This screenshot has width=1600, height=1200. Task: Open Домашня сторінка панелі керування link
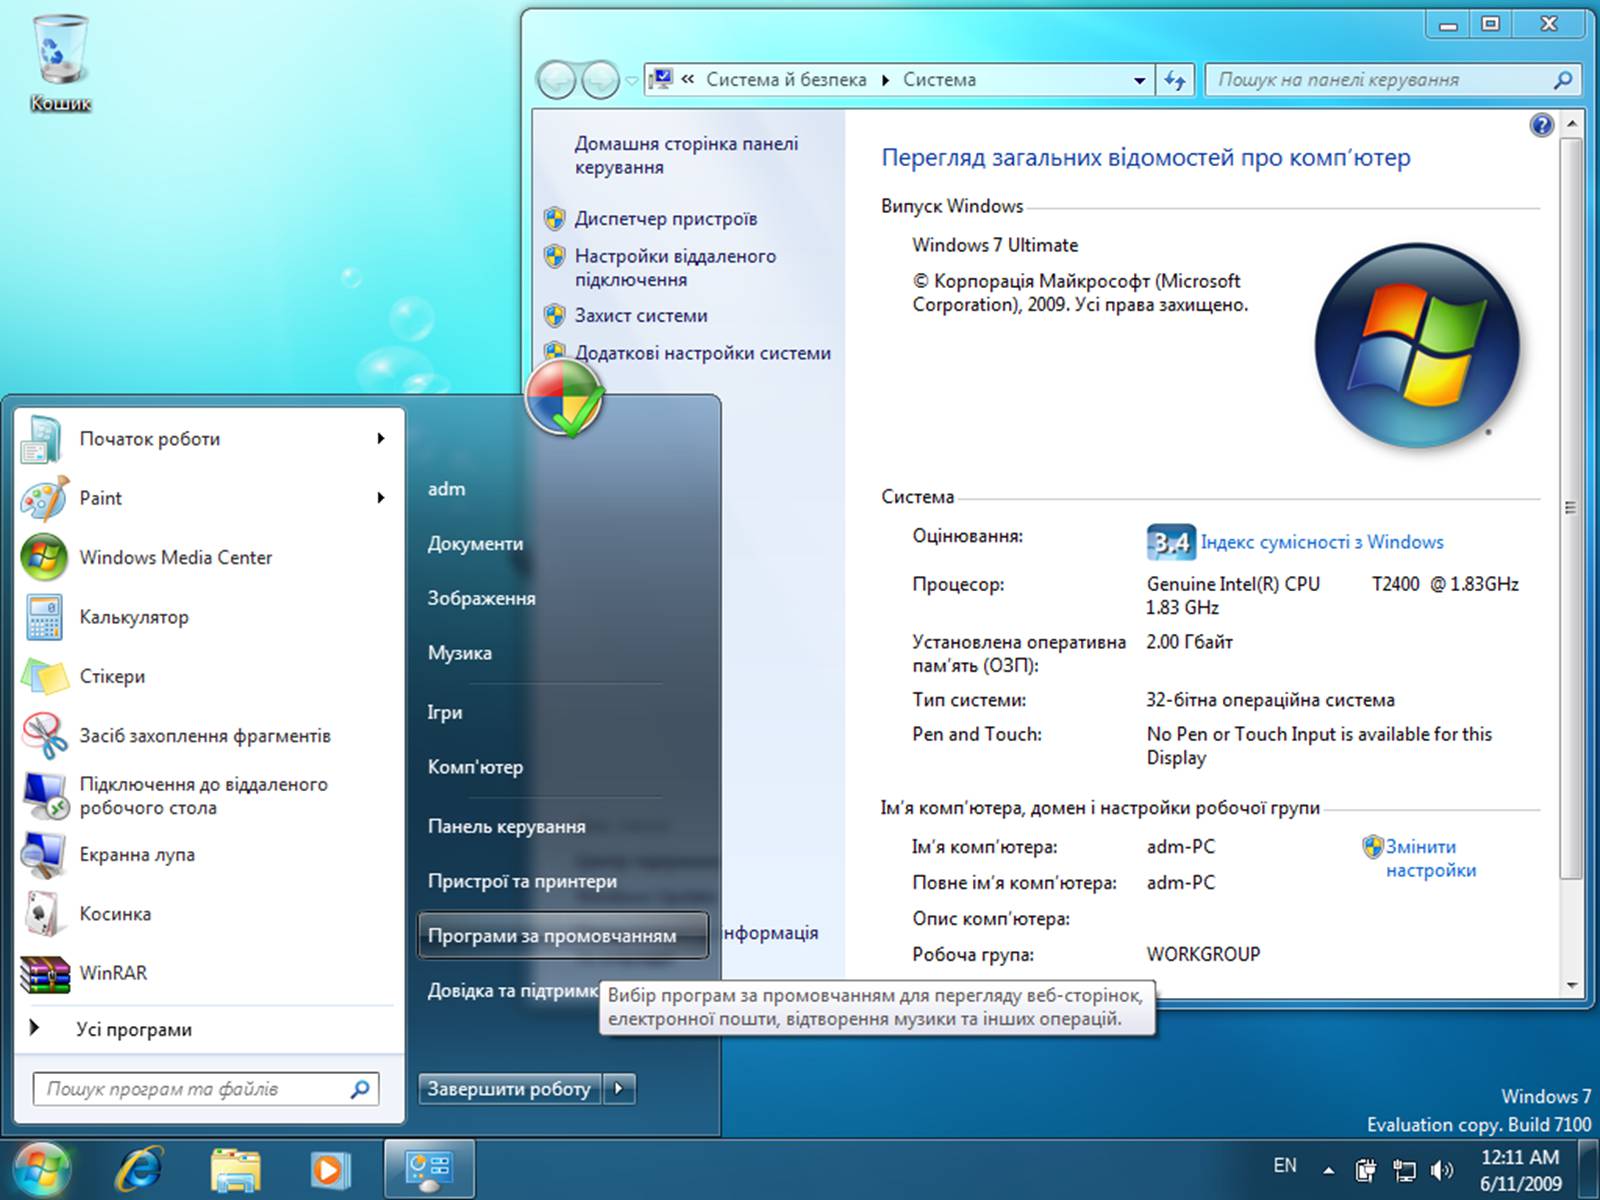tap(686, 155)
